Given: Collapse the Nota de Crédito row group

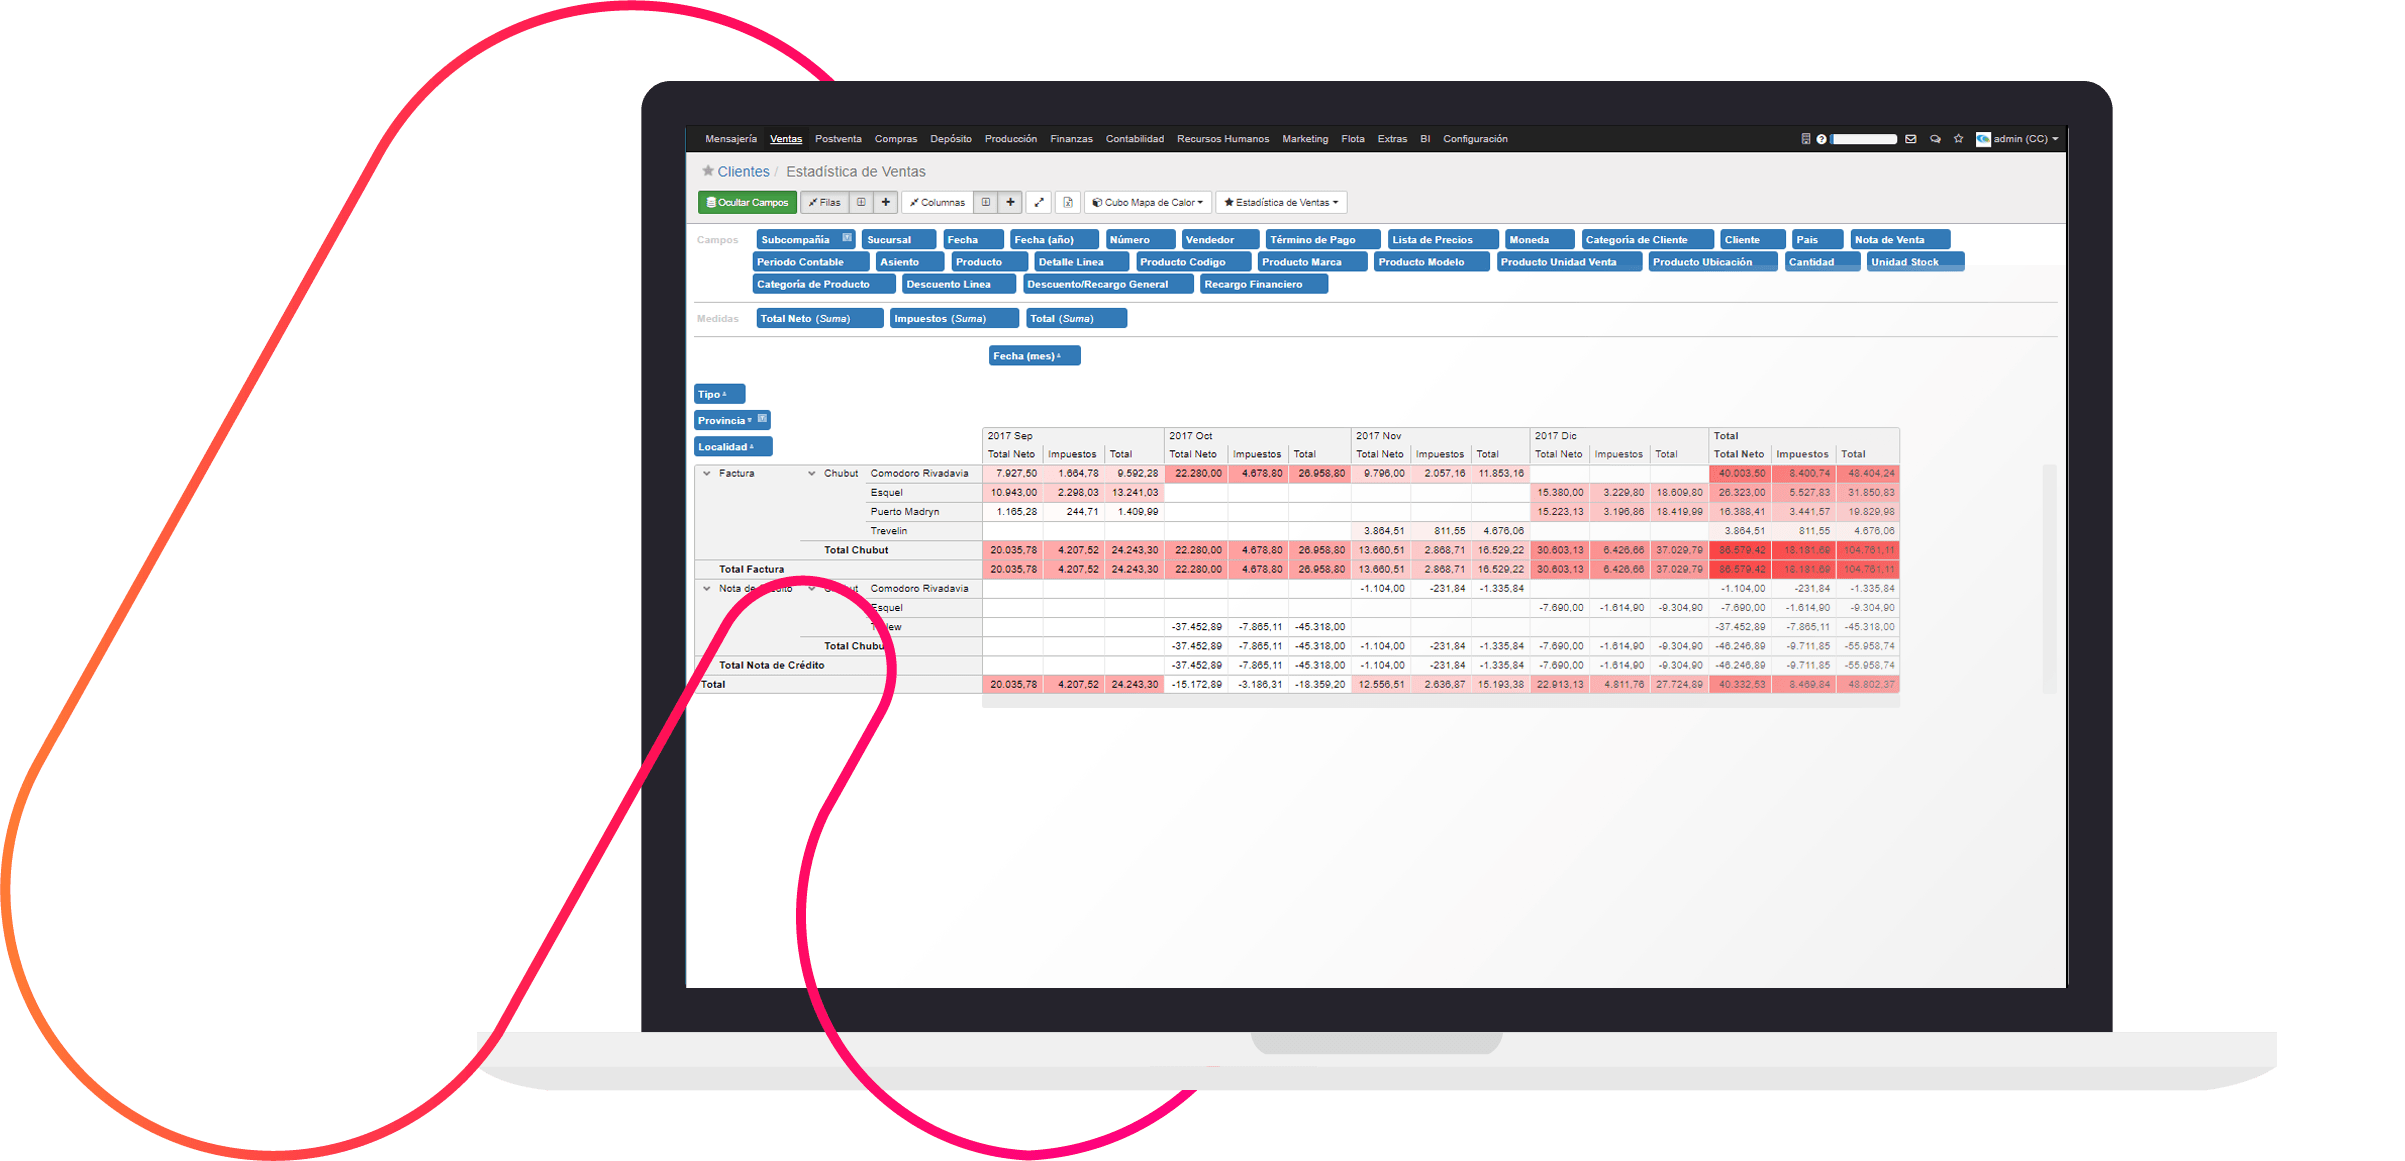Looking at the screenshot, I should pos(707,589).
